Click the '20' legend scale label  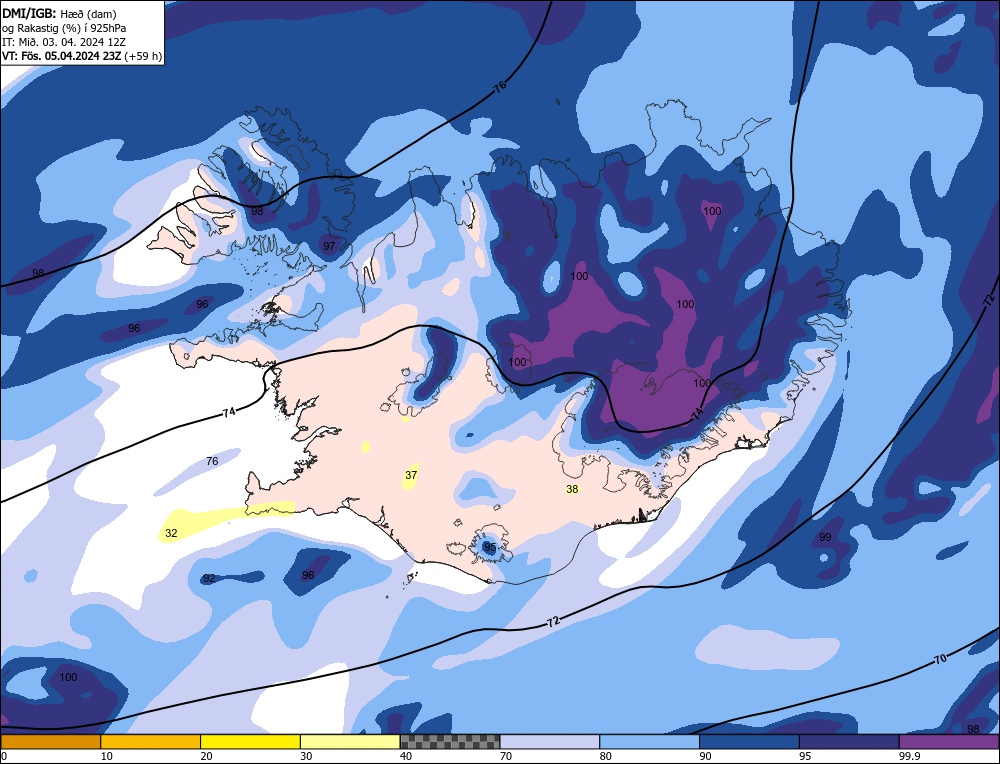[x=207, y=756]
